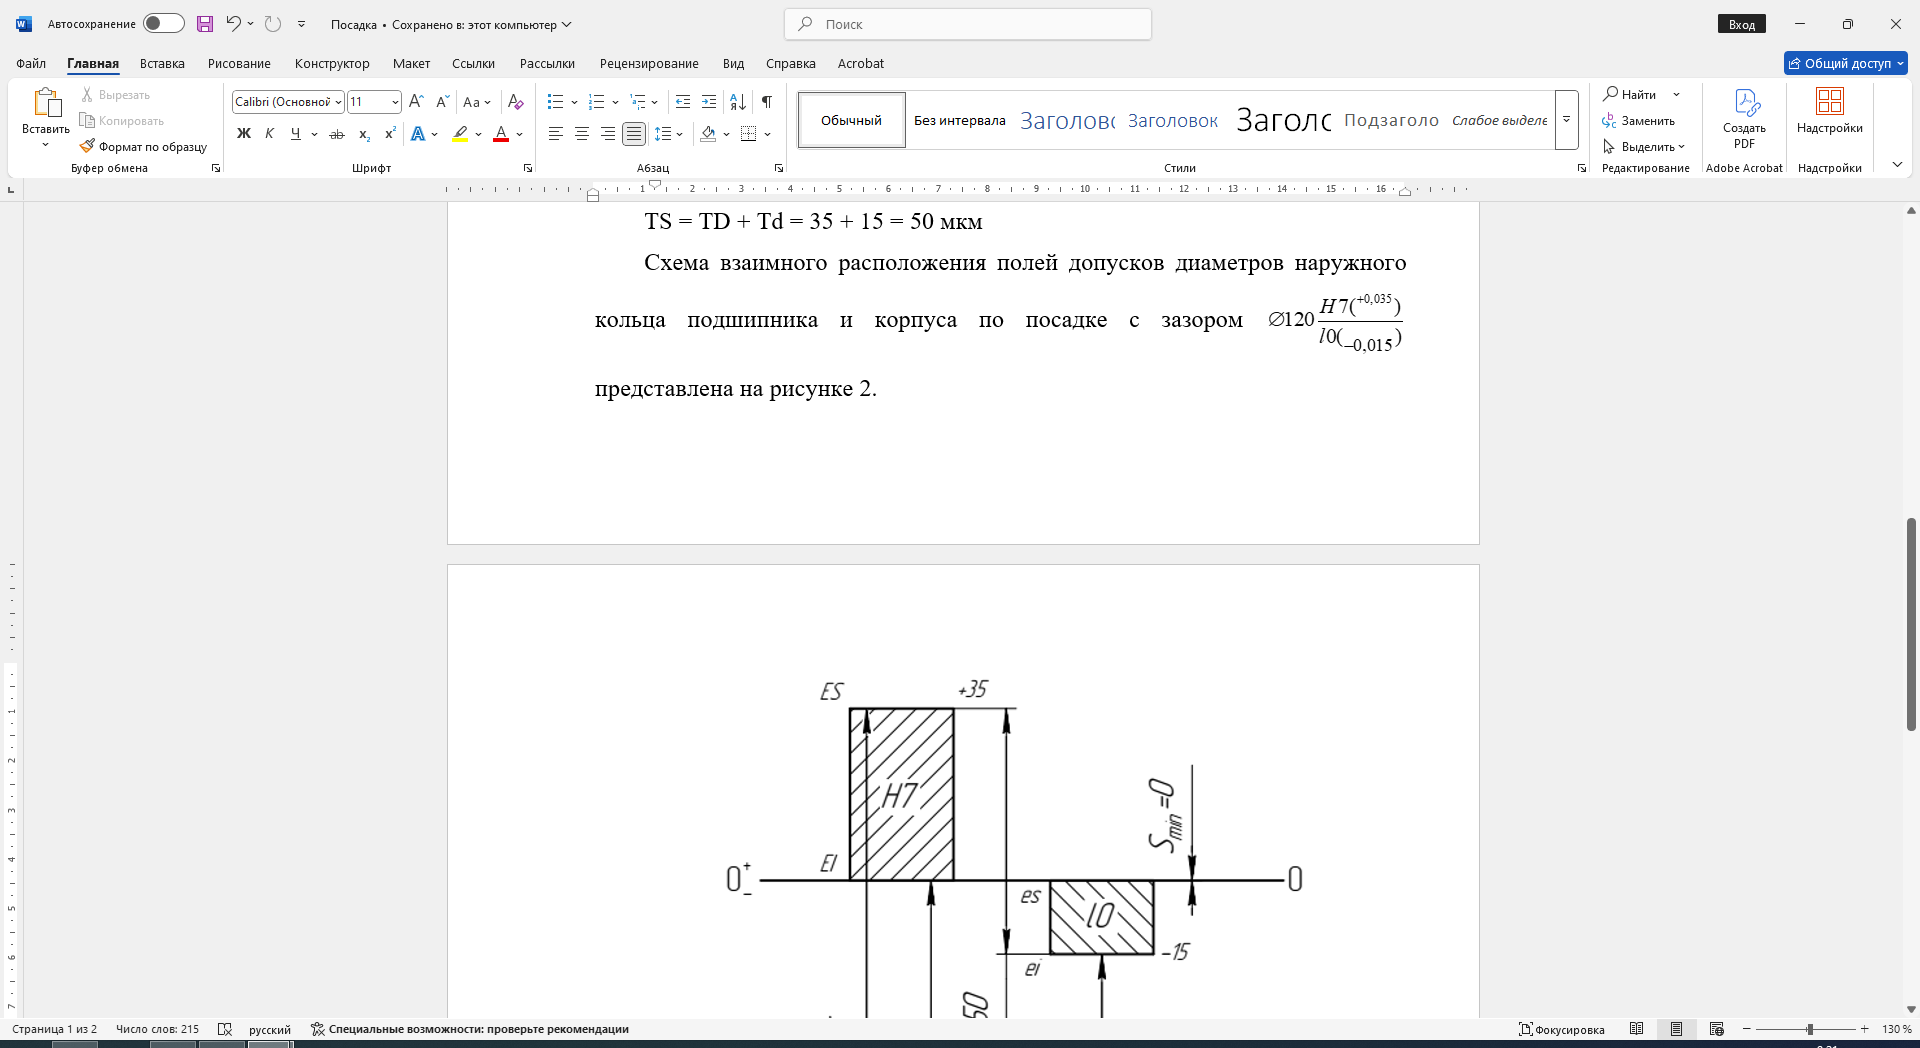Pick font color red swatch
The height and width of the screenshot is (1048, 1920).
click(x=501, y=134)
